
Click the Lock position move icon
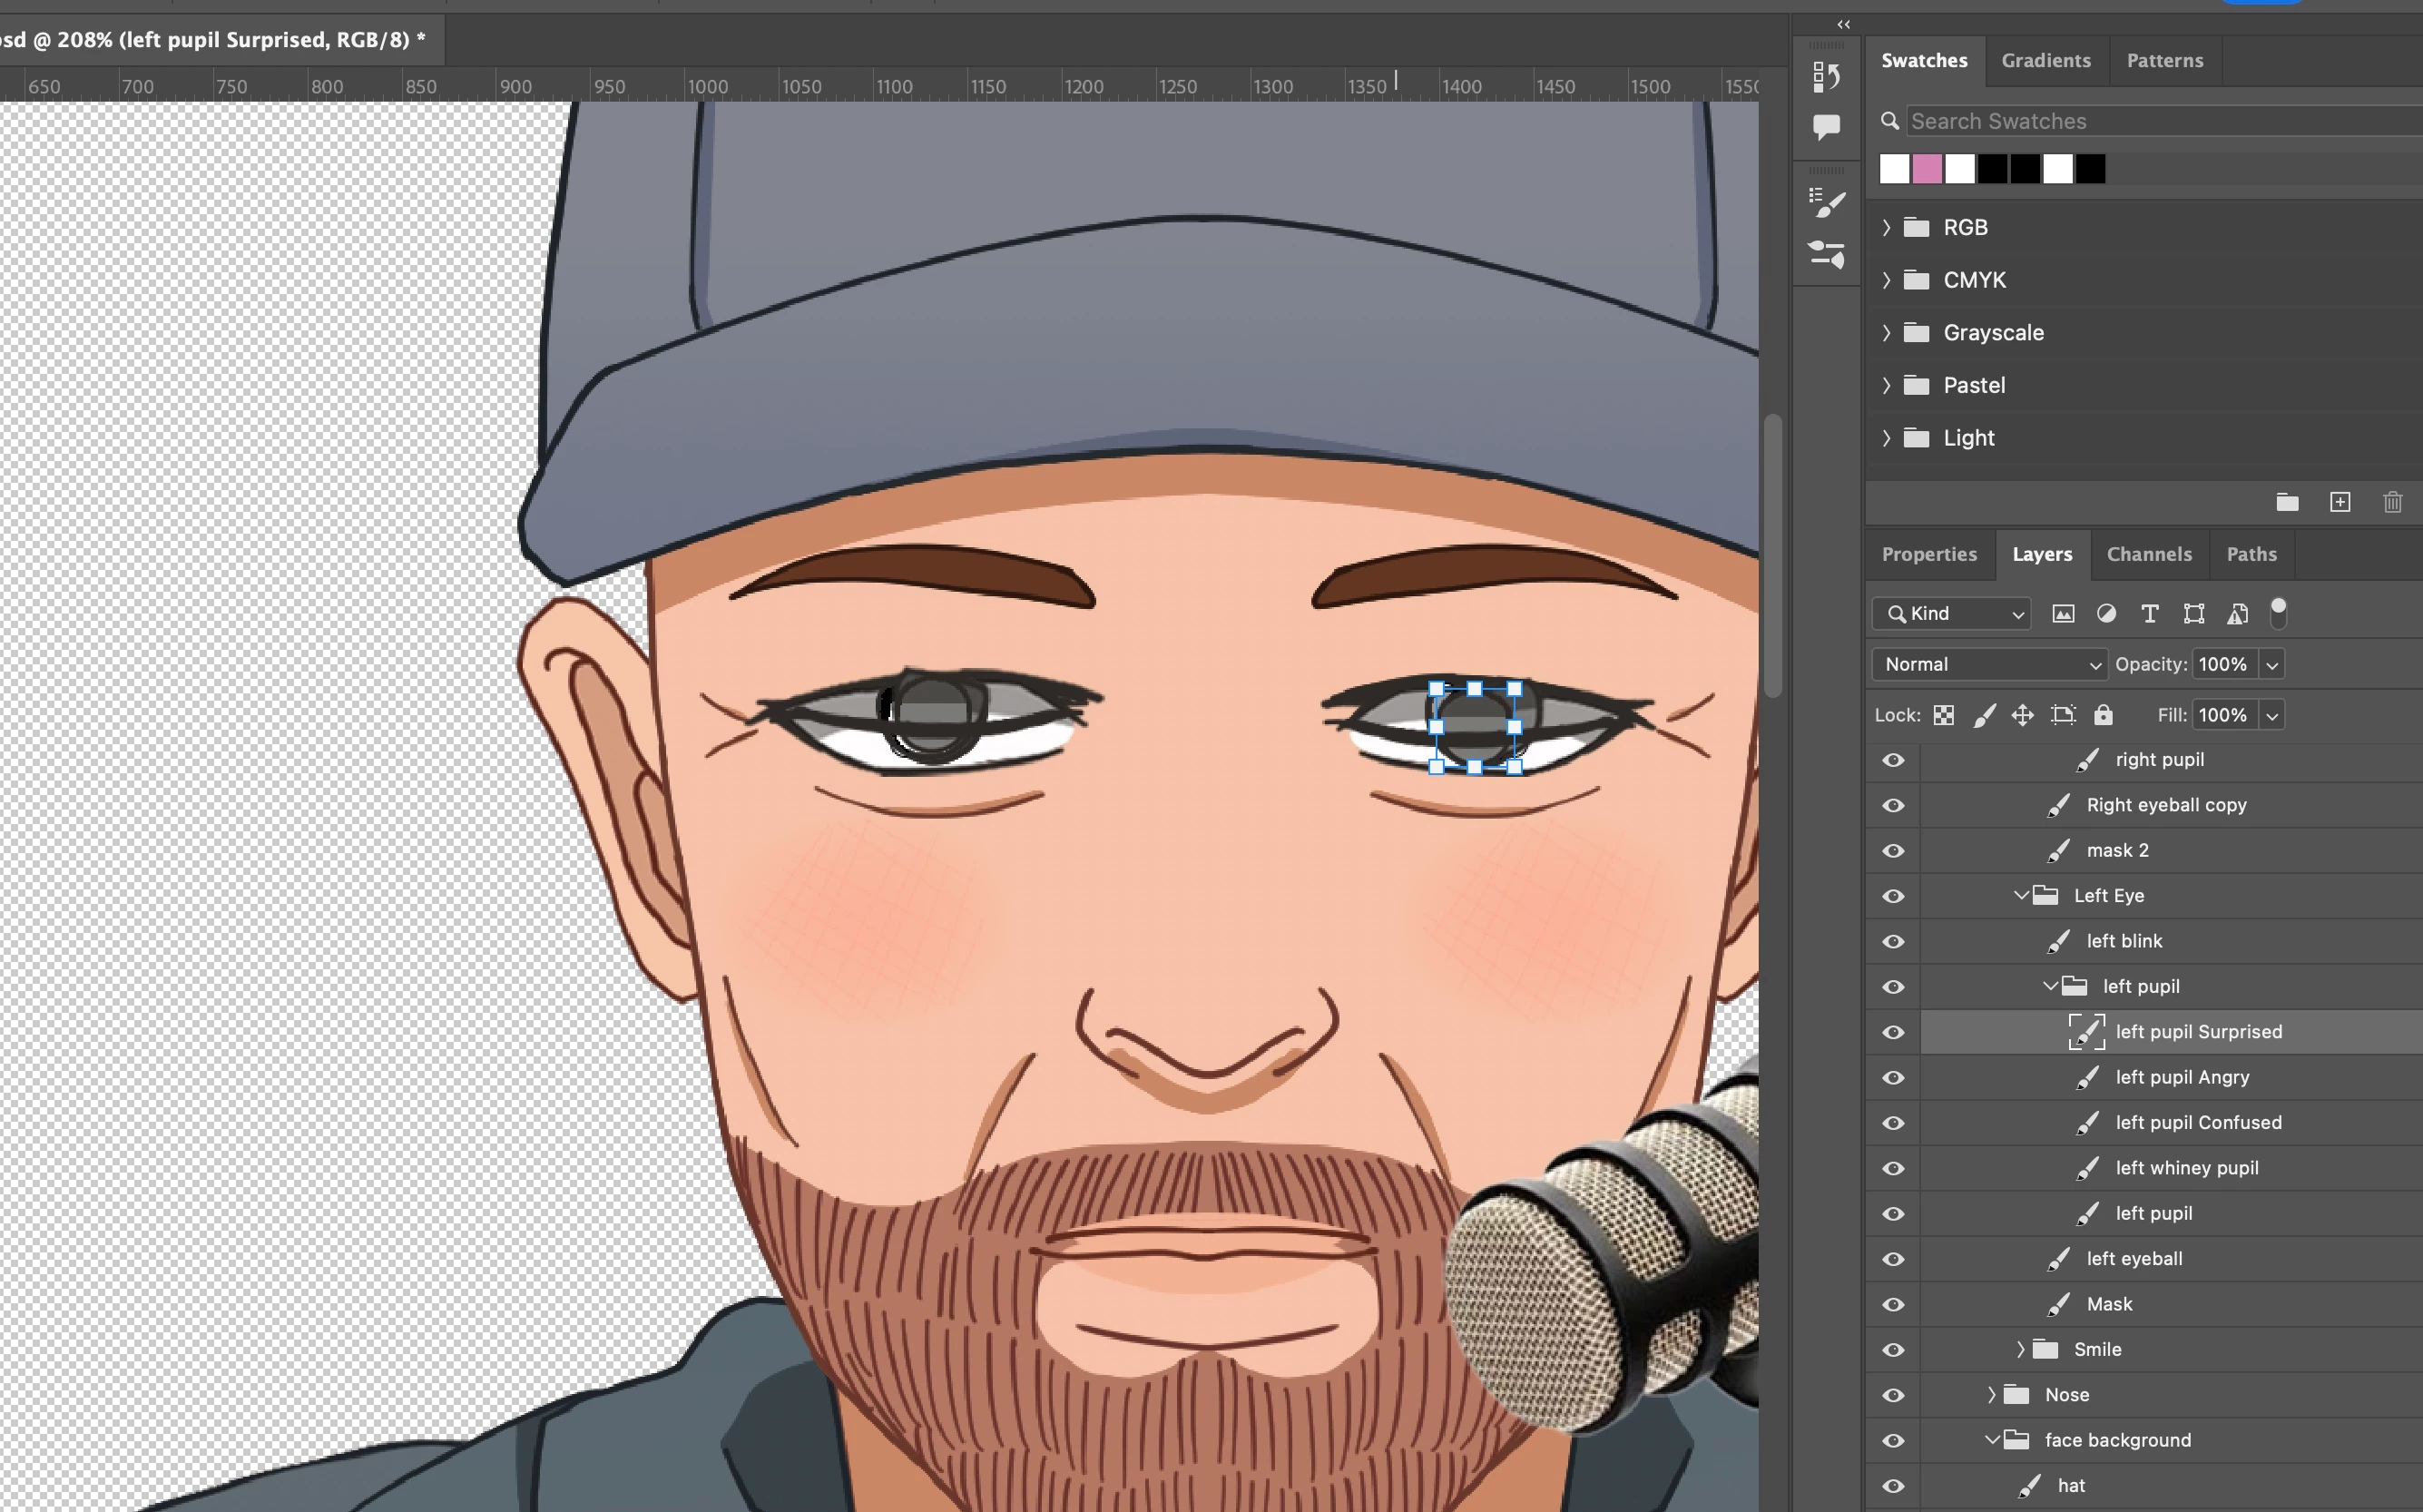coord(2022,715)
